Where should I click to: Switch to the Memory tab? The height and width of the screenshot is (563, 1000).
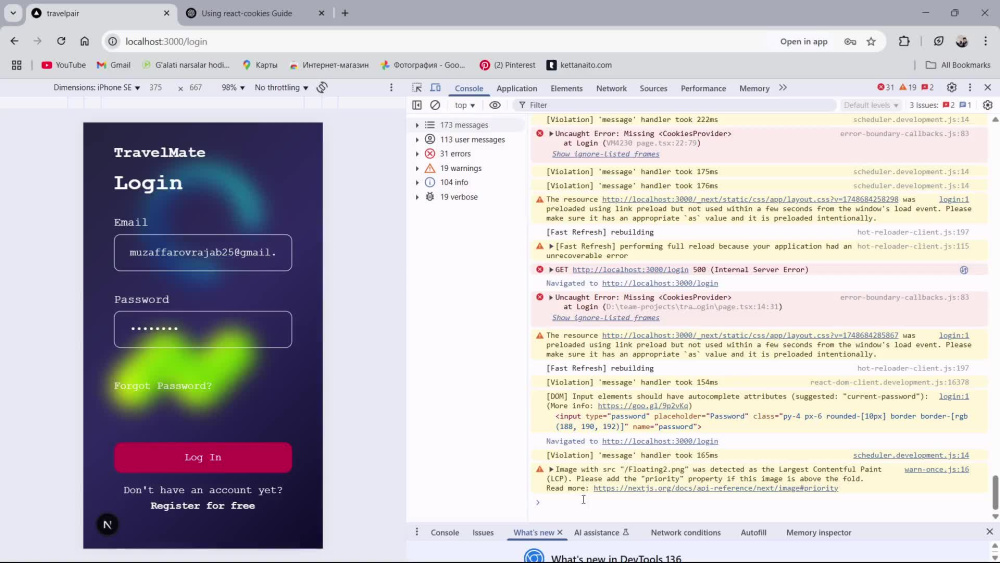coord(754,89)
